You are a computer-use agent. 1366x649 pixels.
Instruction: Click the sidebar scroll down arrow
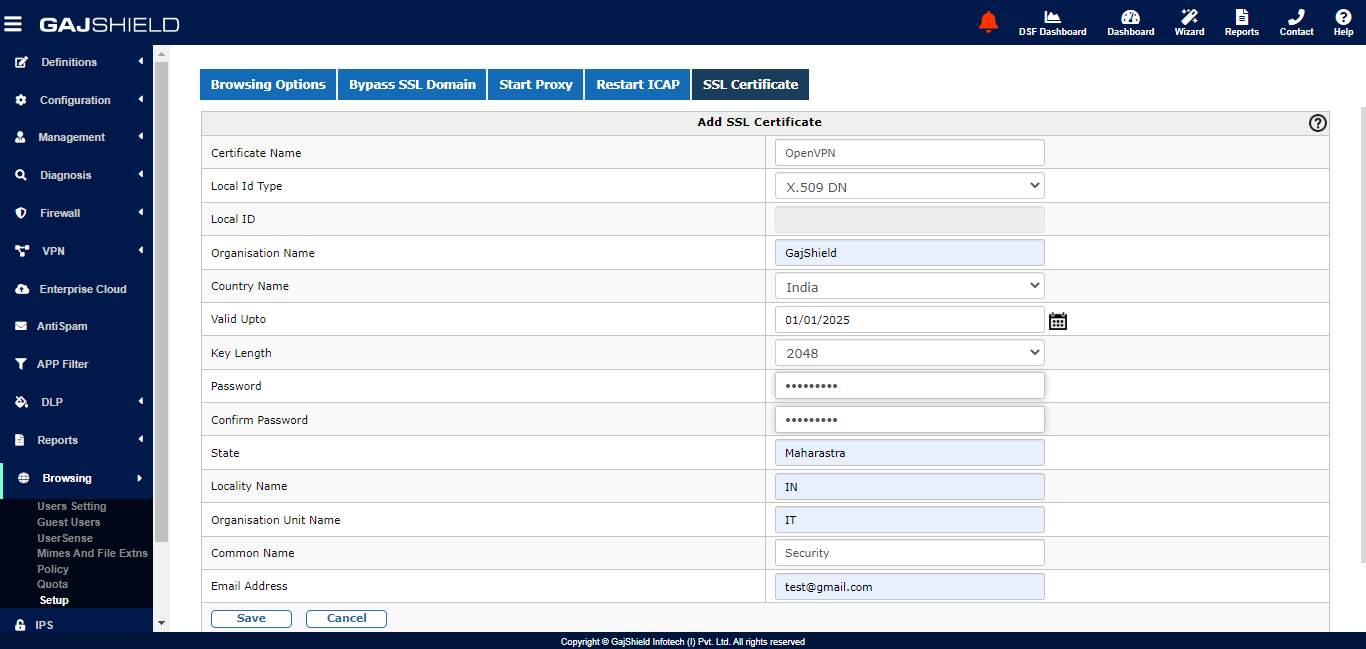point(161,623)
